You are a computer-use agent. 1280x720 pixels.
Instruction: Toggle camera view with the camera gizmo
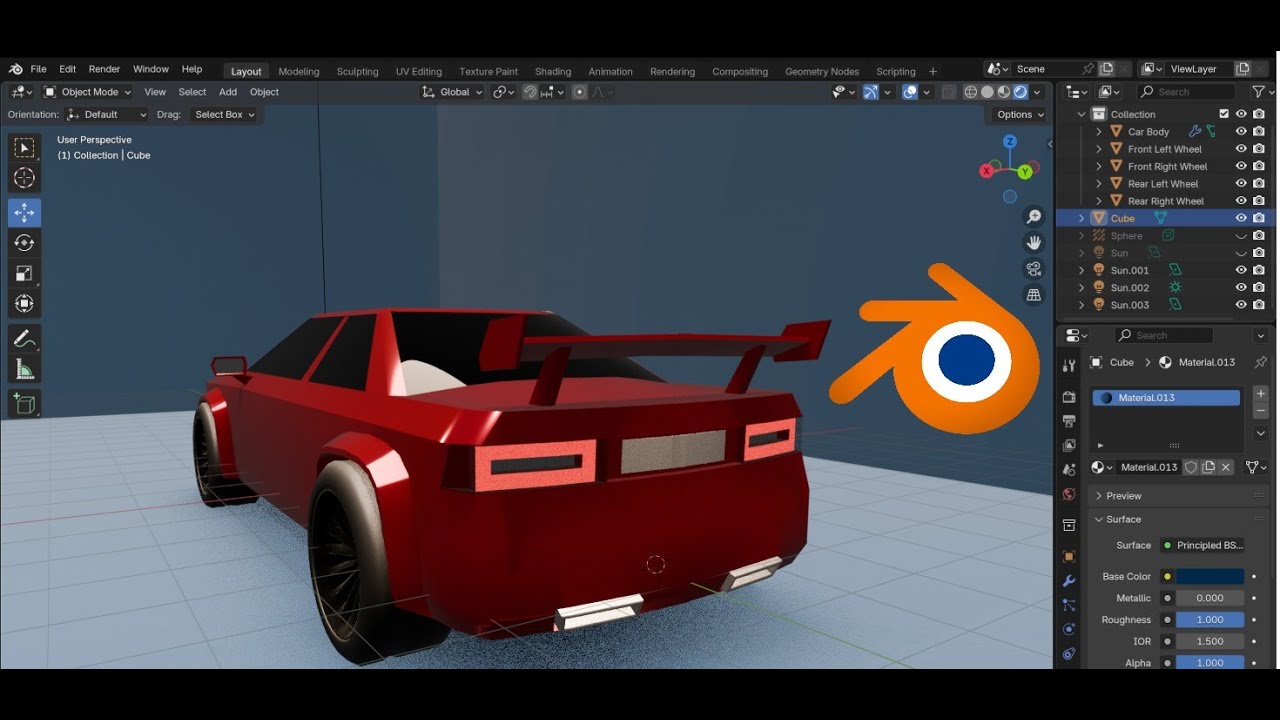pyautogui.click(x=1034, y=269)
